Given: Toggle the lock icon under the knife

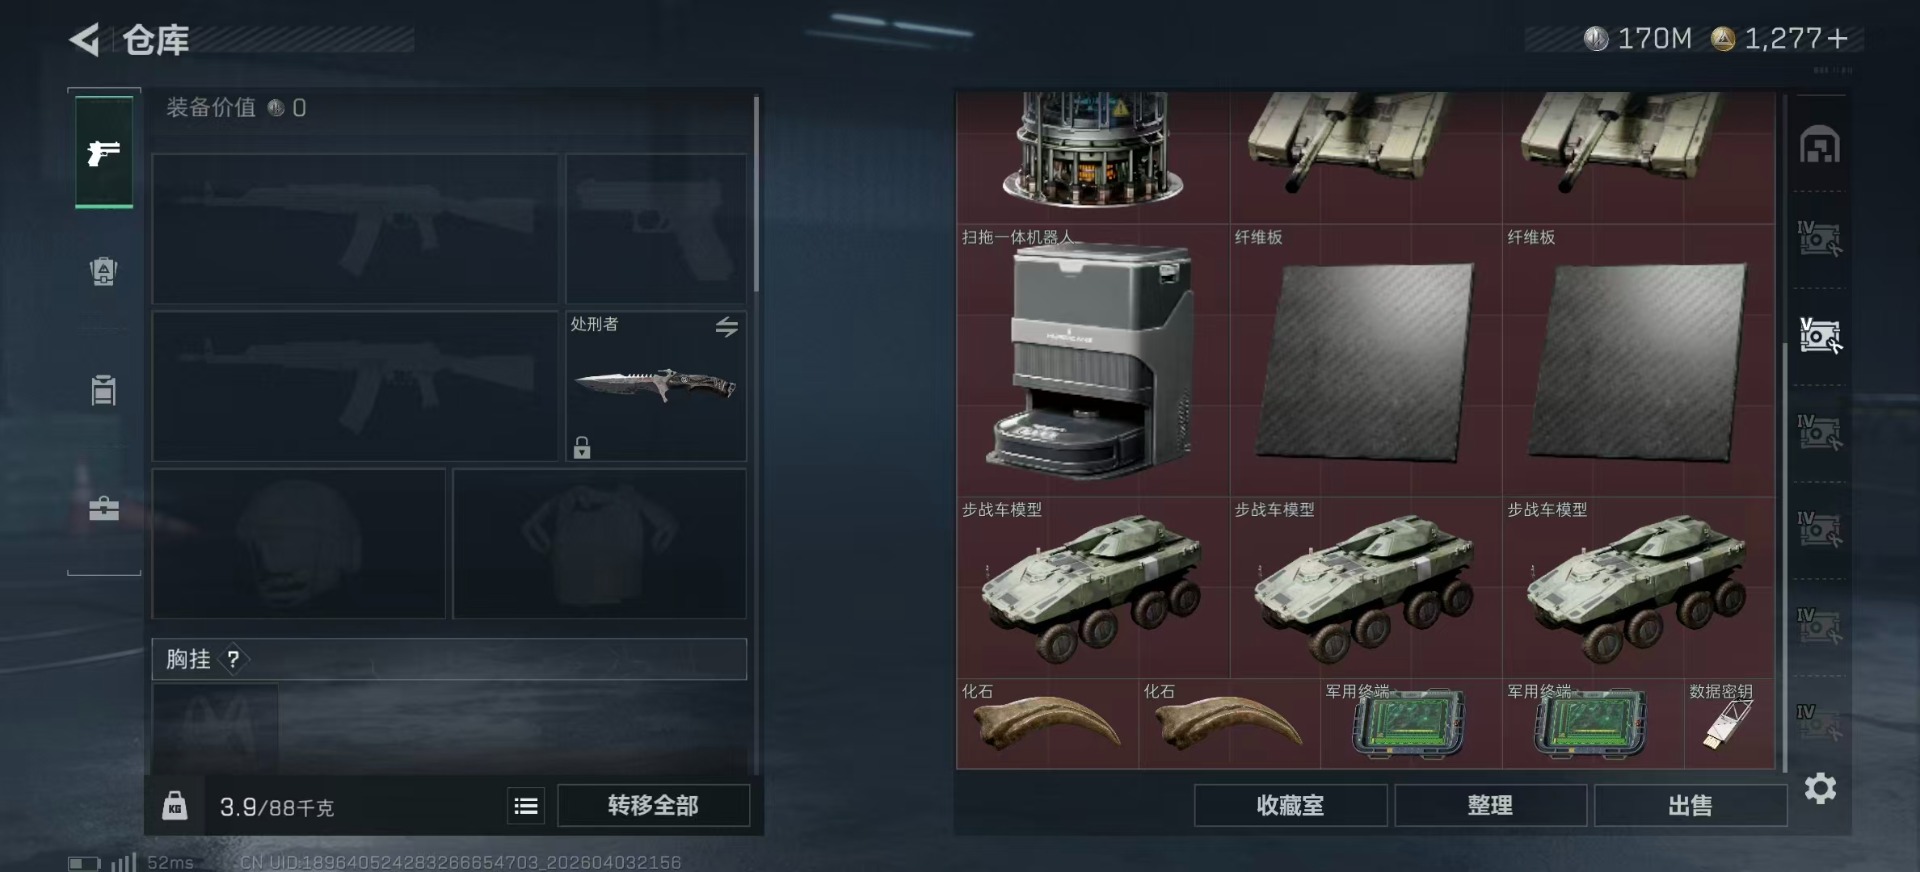Looking at the screenshot, I should 582,447.
